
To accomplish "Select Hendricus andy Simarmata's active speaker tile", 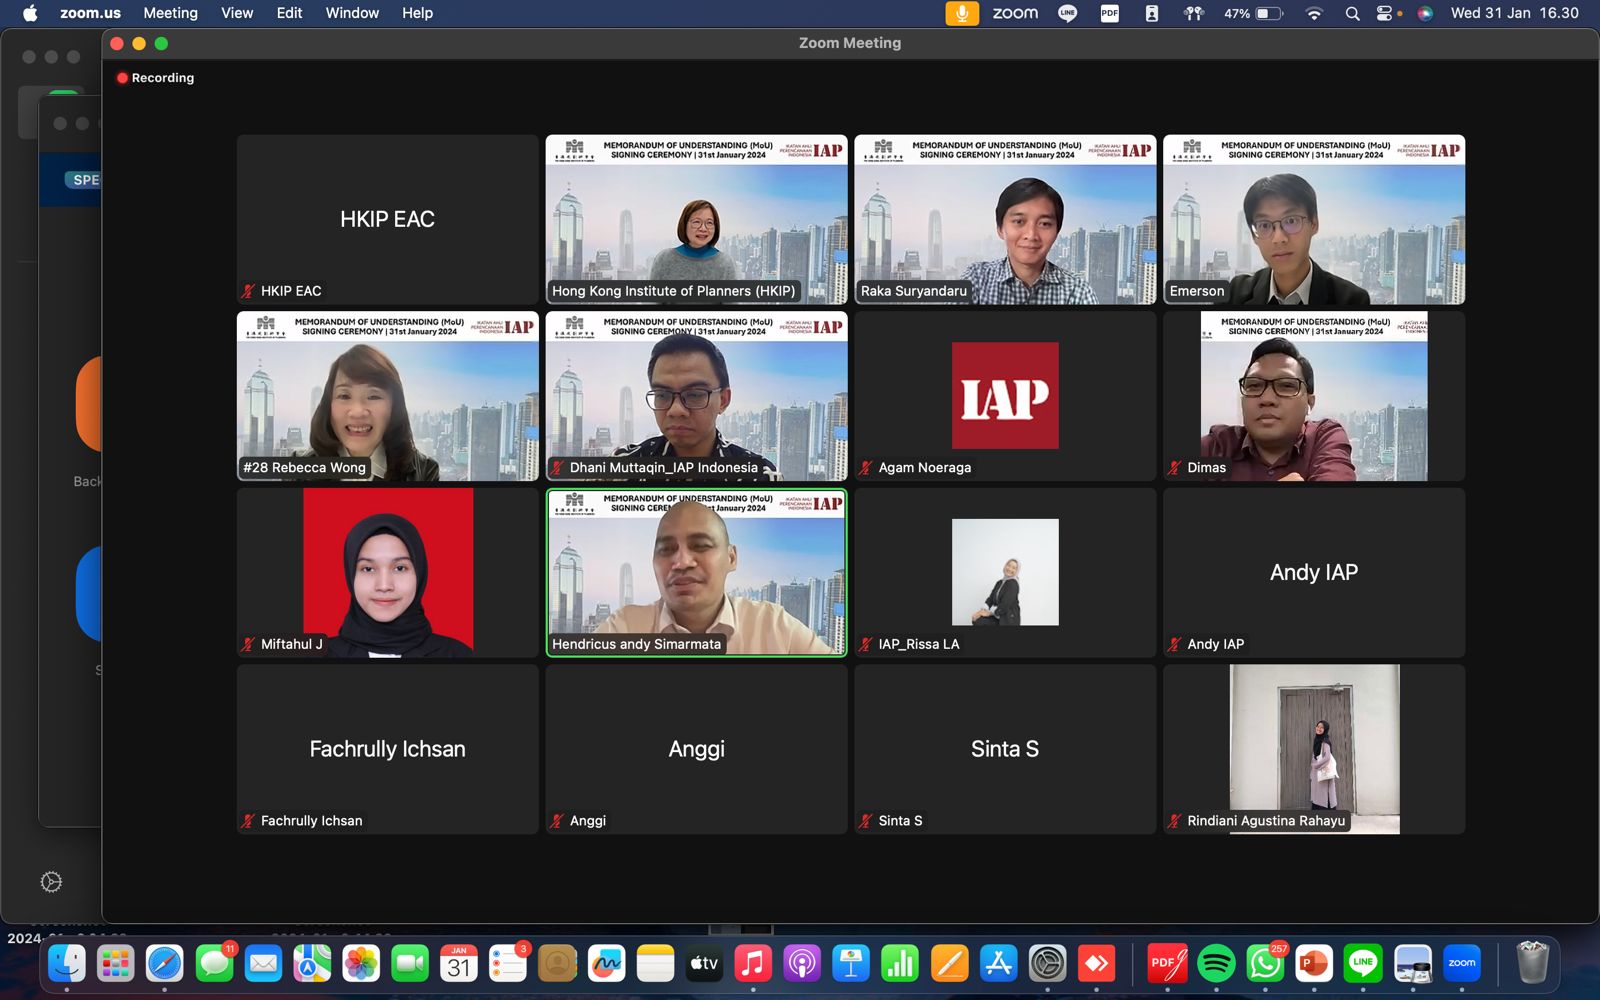I will click(x=696, y=573).
